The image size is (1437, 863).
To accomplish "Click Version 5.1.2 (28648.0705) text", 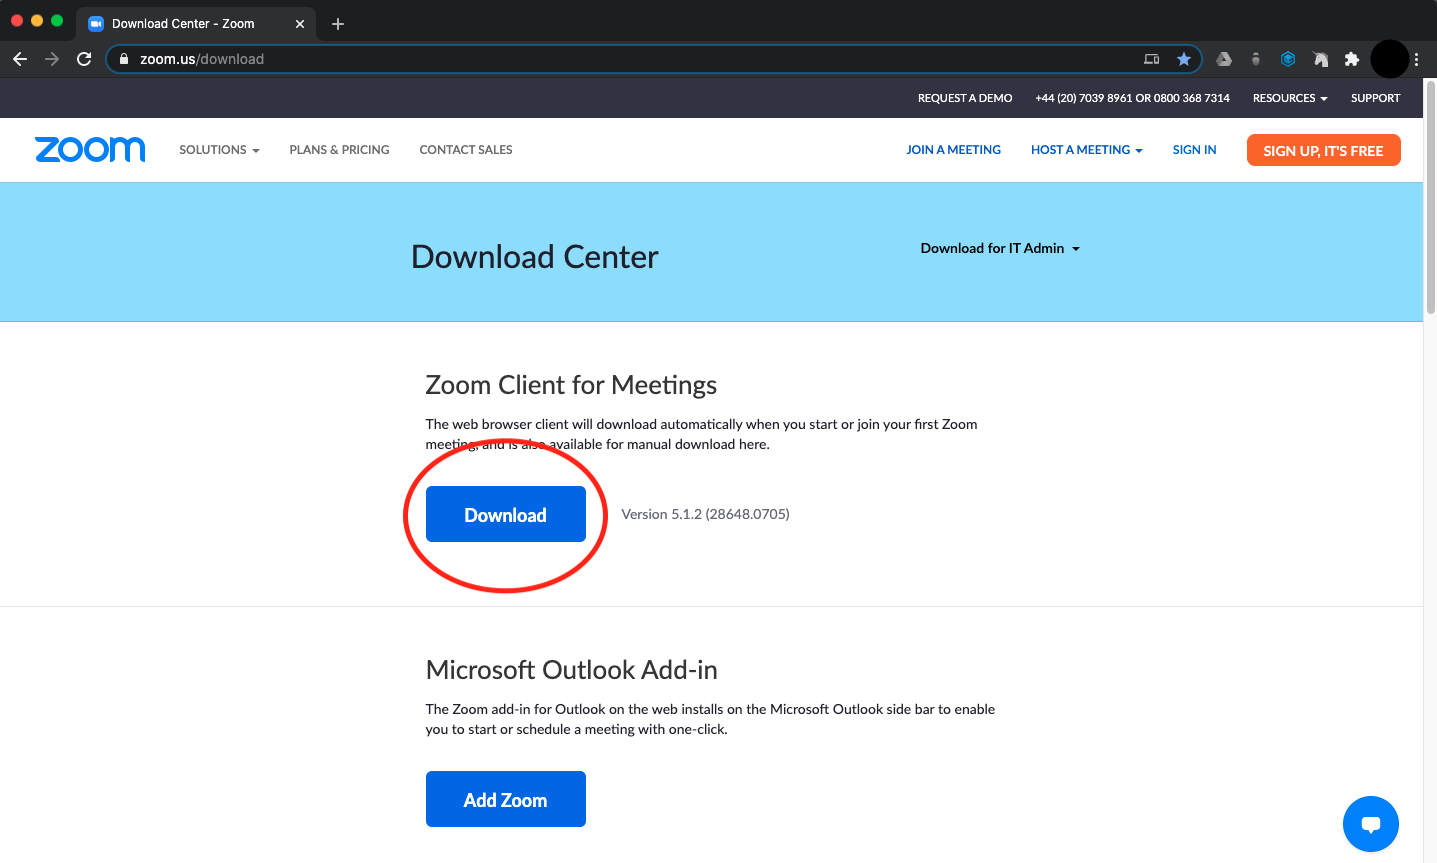I will [705, 514].
